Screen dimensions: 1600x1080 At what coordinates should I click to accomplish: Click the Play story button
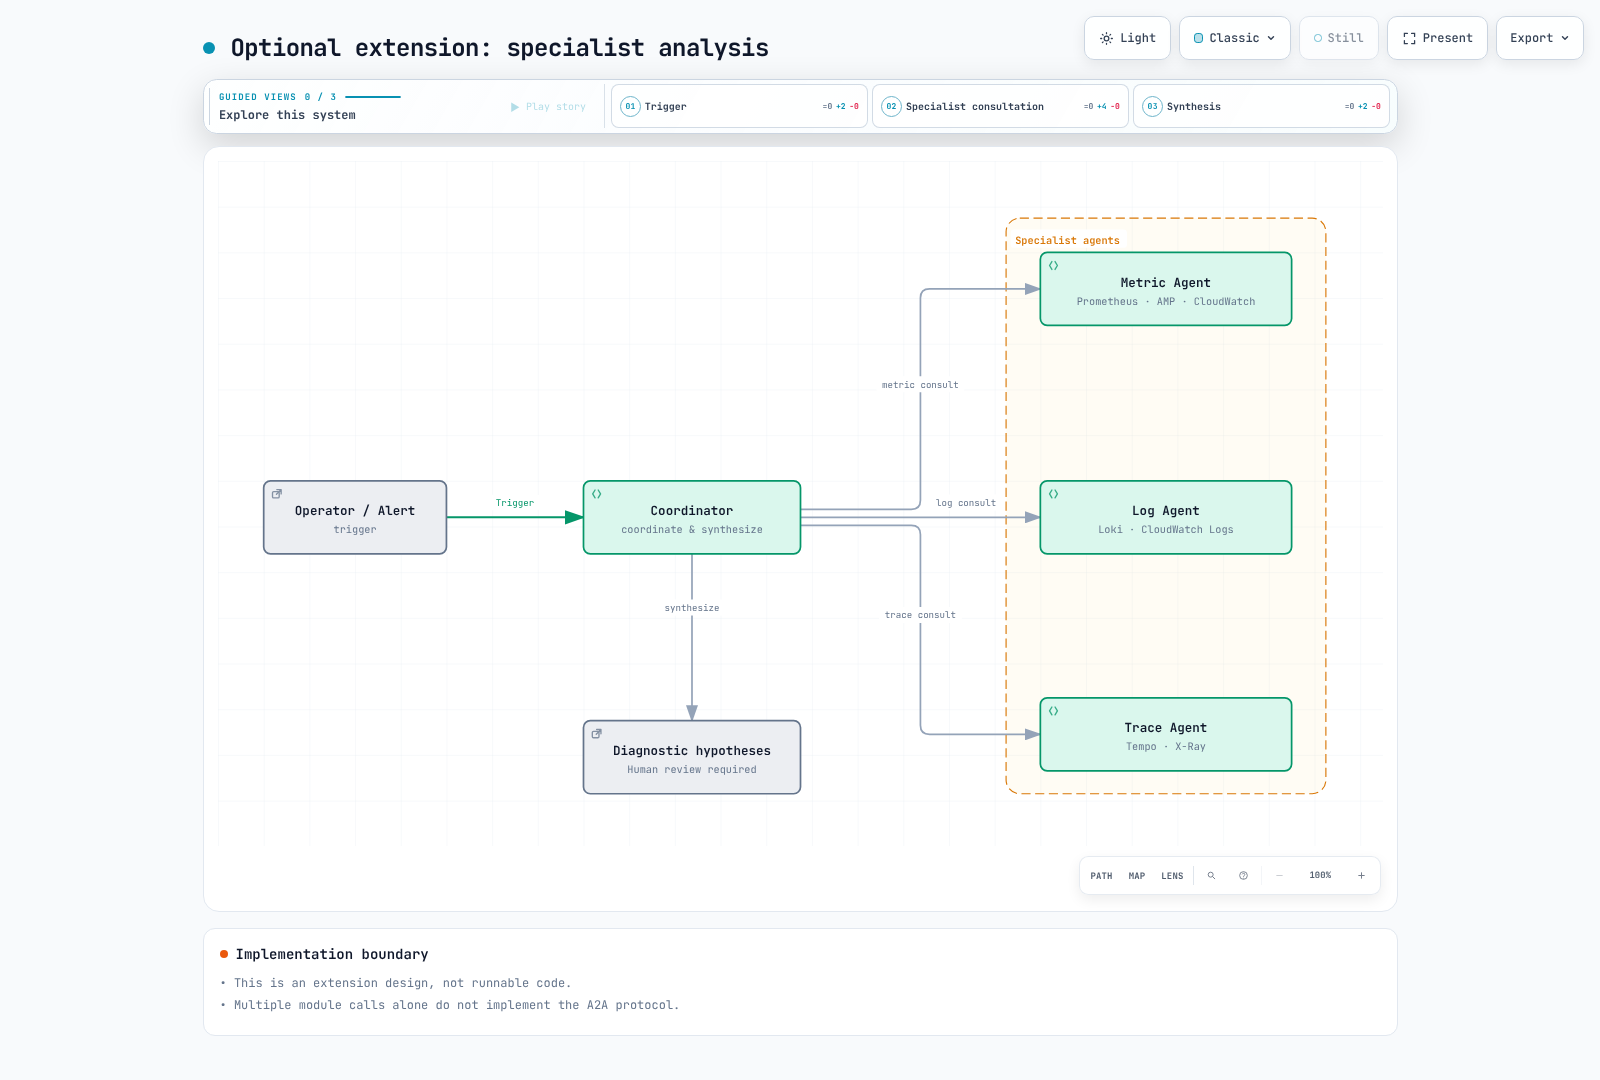pos(548,107)
